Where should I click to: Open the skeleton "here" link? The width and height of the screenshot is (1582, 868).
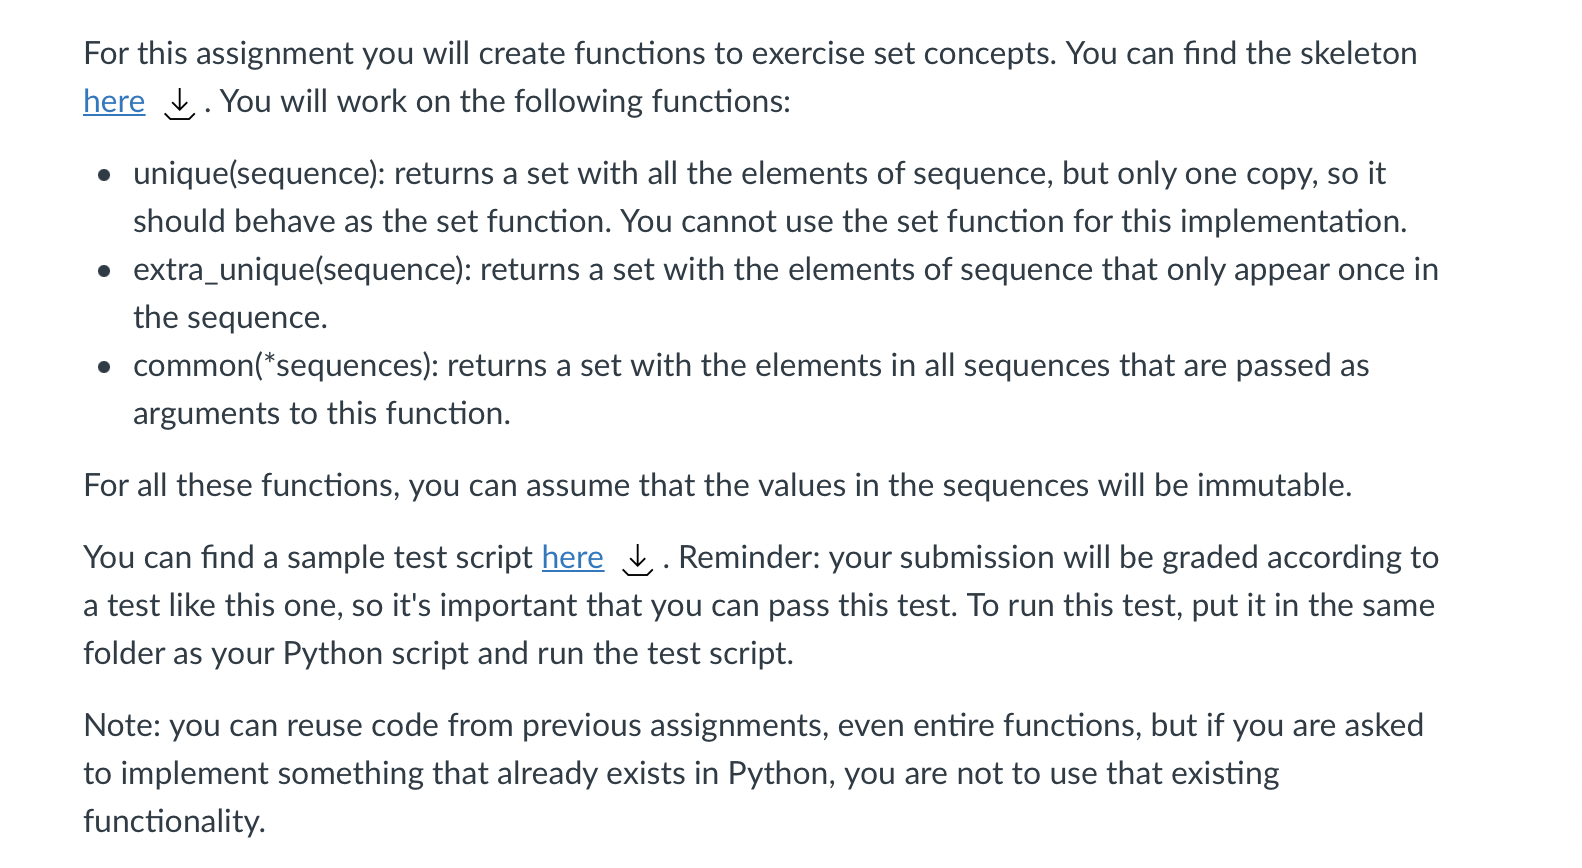click(114, 102)
